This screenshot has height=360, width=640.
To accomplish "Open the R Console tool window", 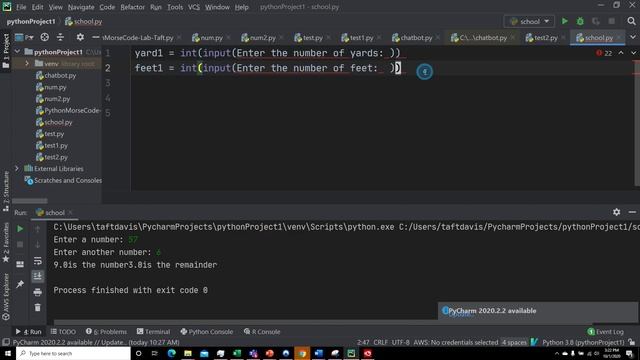I will (262, 331).
